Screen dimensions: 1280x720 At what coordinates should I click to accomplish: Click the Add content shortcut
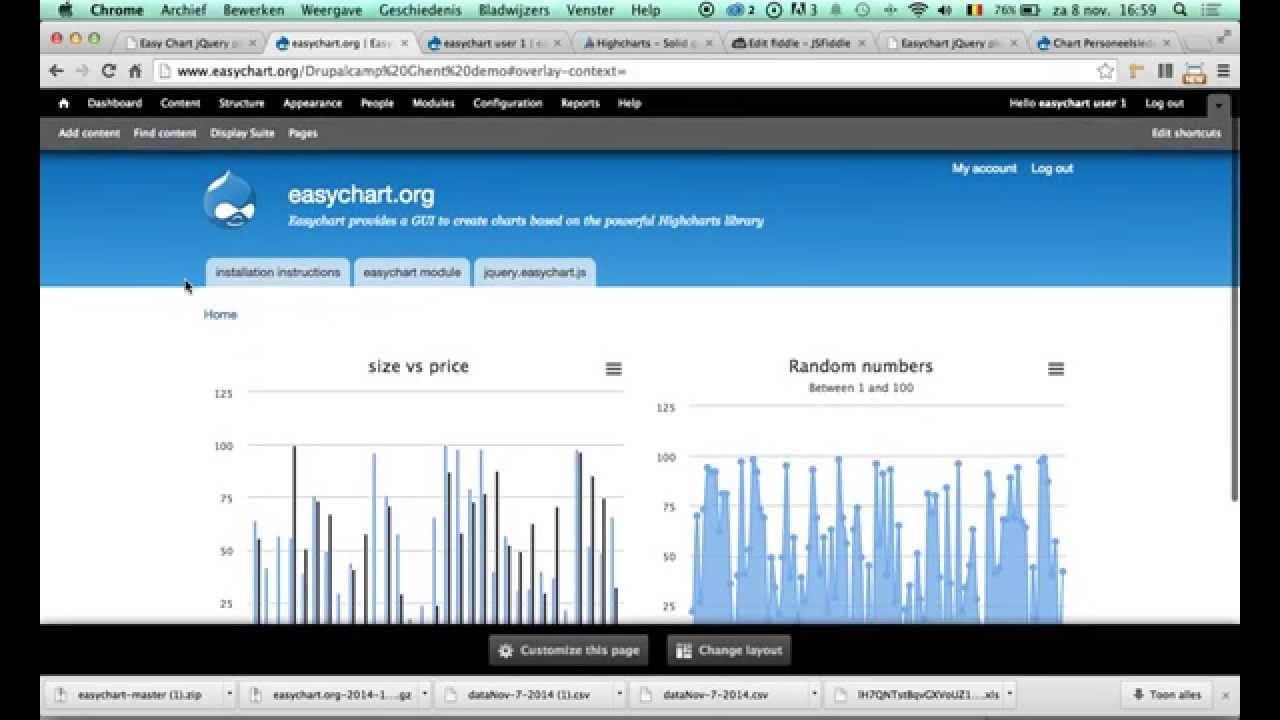tap(89, 133)
